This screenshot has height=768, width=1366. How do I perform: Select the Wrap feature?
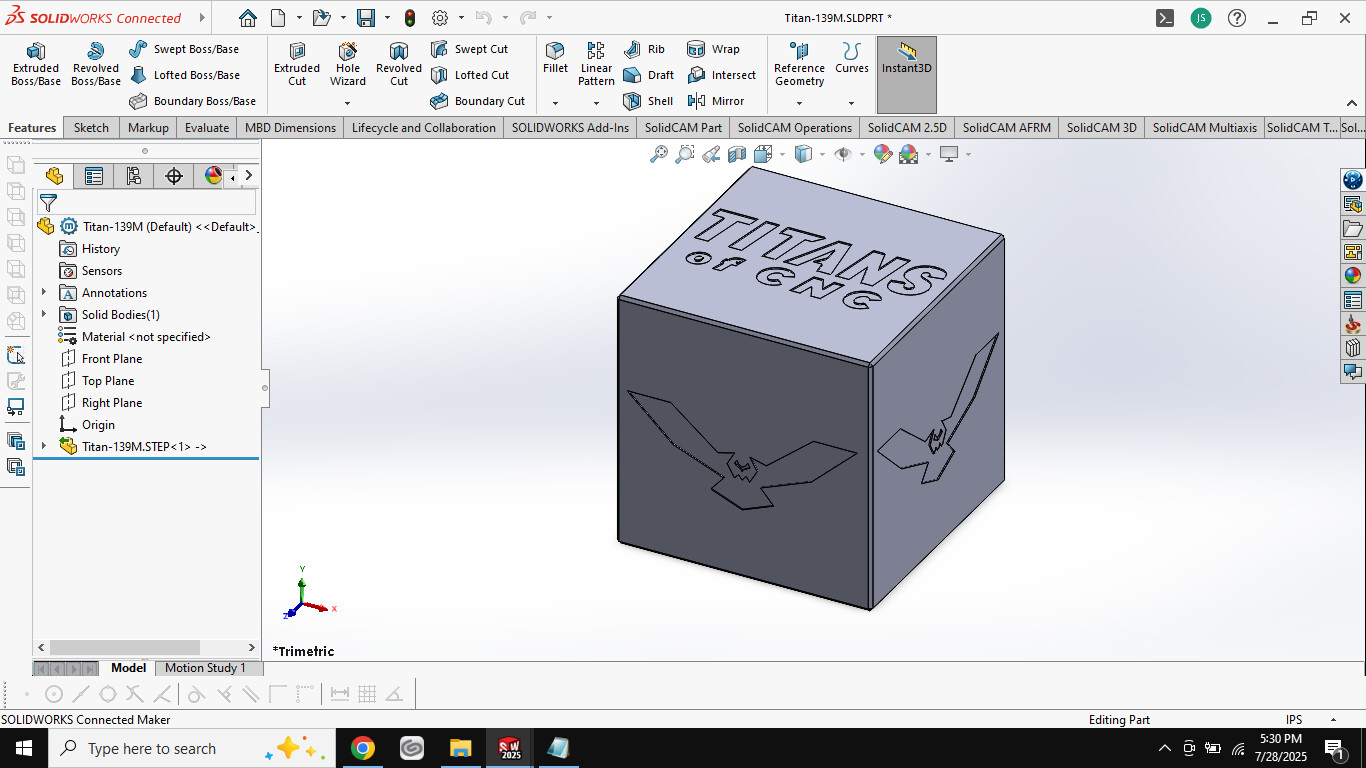[714, 49]
